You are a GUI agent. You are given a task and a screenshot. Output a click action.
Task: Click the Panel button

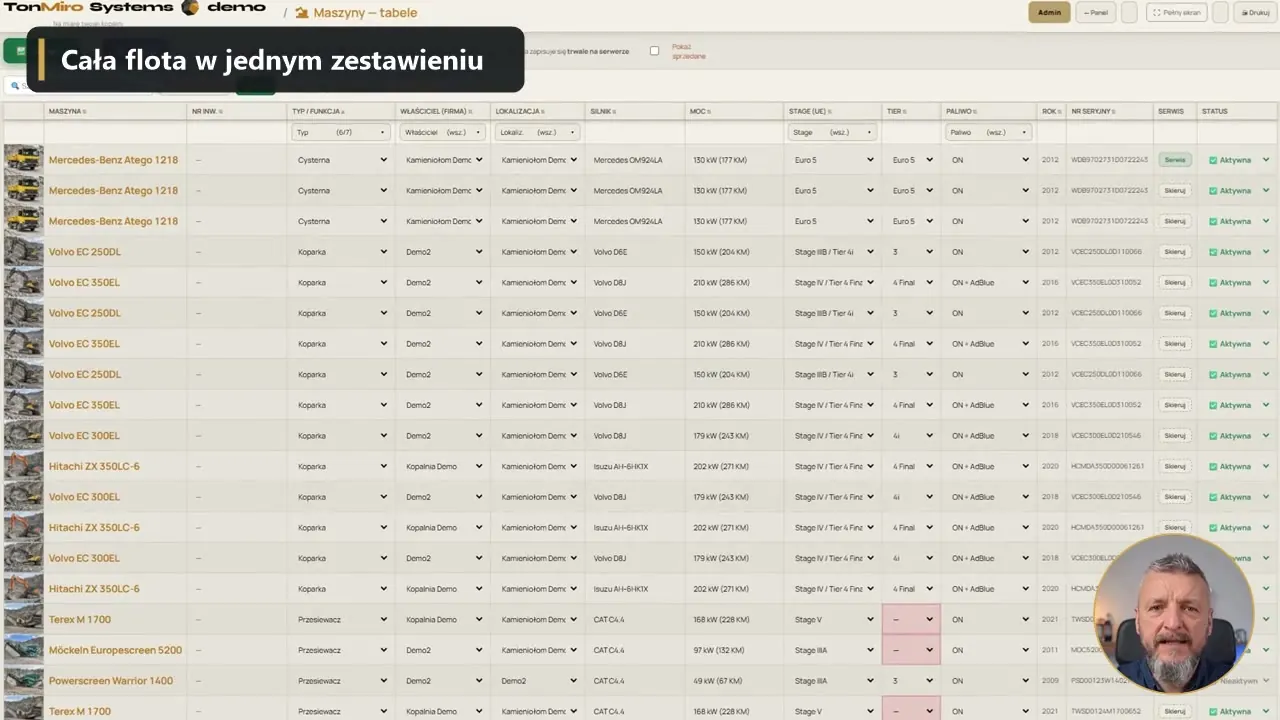click(1095, 13)
